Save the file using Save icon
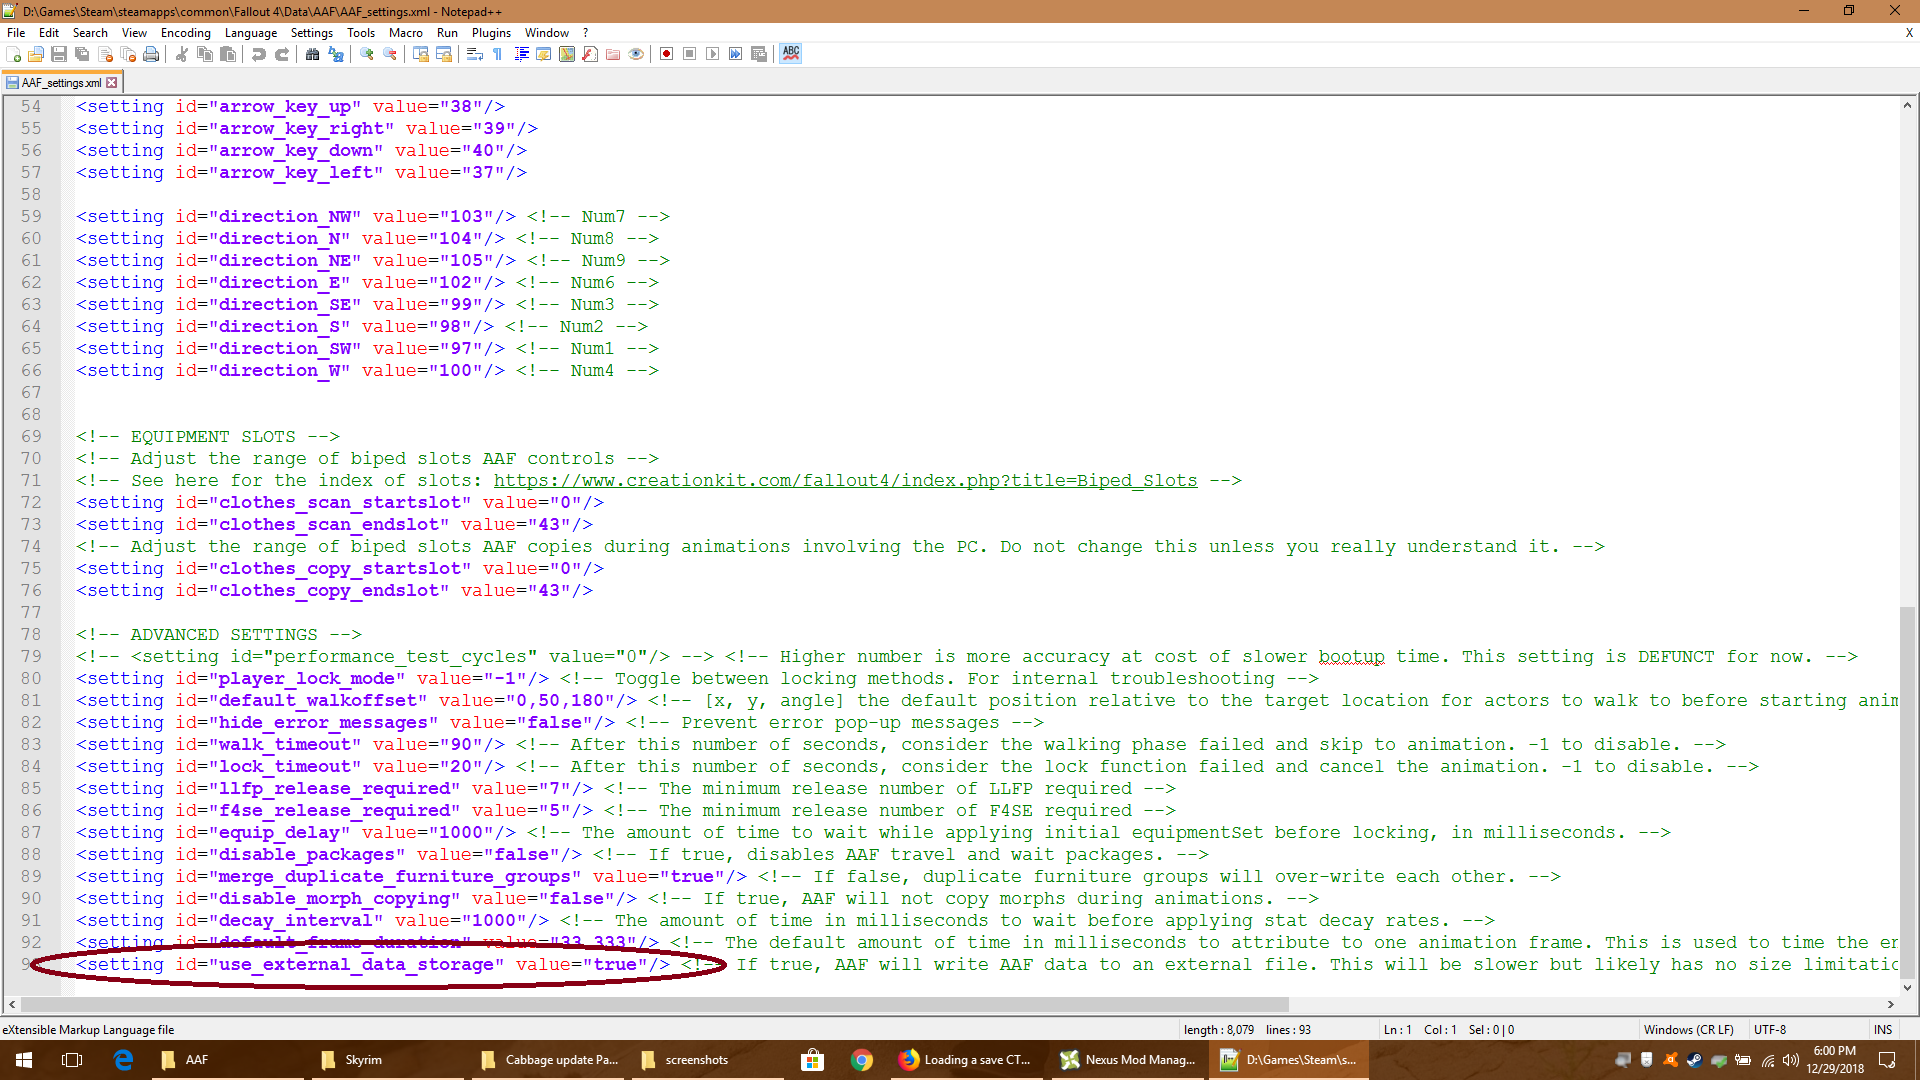 [59, 54]
